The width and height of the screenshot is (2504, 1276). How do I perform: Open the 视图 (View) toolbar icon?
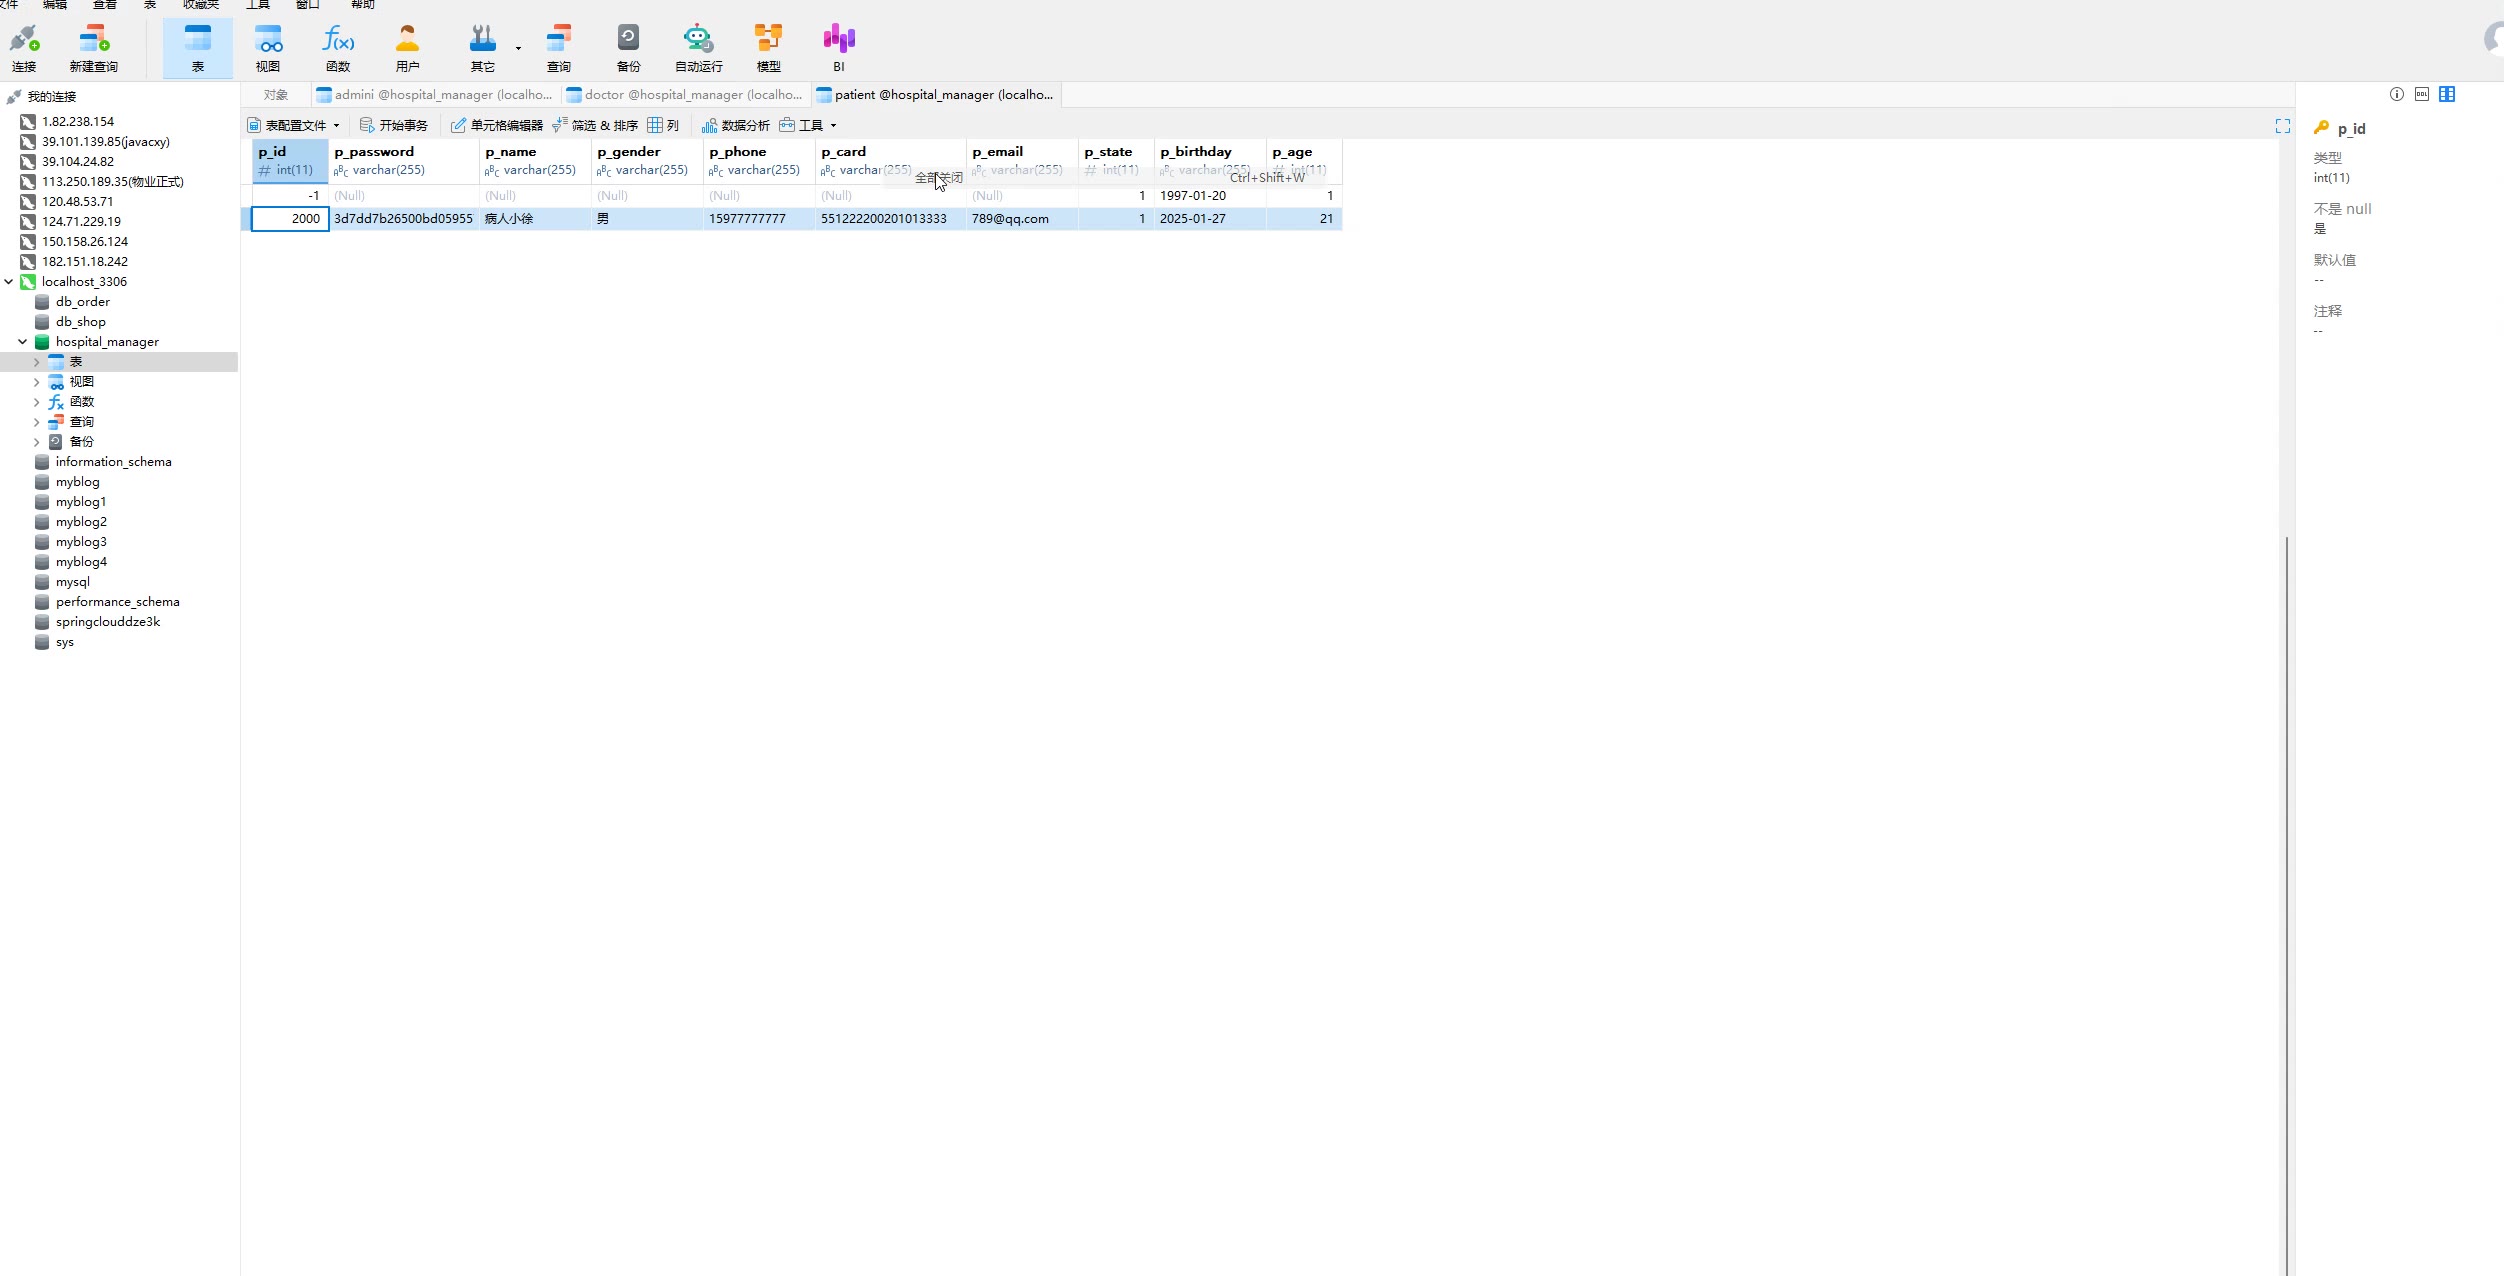point(268,47)
